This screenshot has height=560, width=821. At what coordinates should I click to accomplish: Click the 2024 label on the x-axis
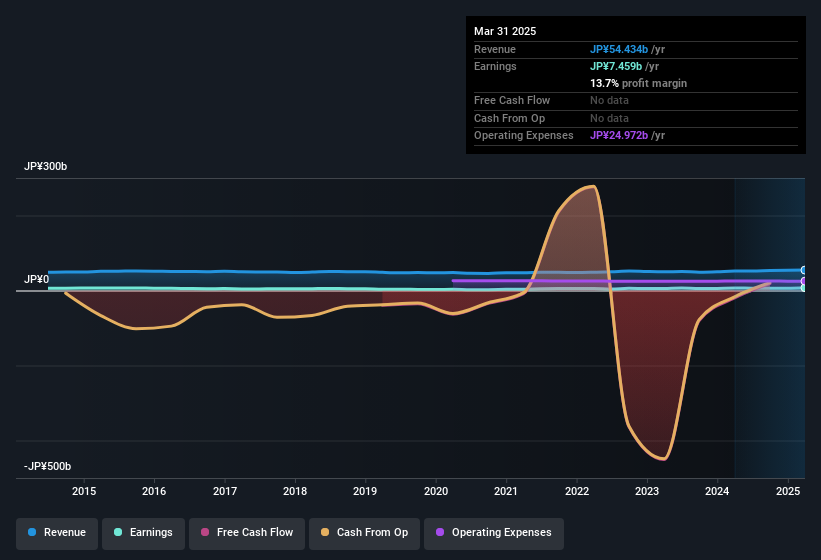click(x=717, y=491)
